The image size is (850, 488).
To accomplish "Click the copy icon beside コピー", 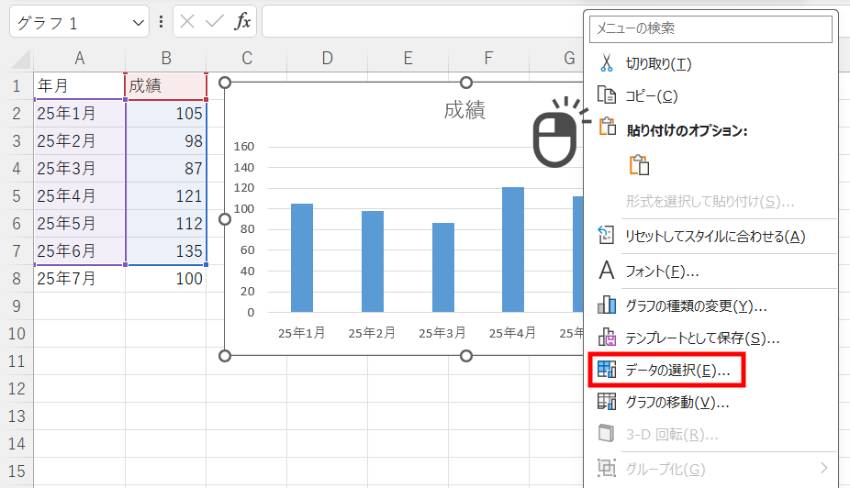I will pos(606,95).
